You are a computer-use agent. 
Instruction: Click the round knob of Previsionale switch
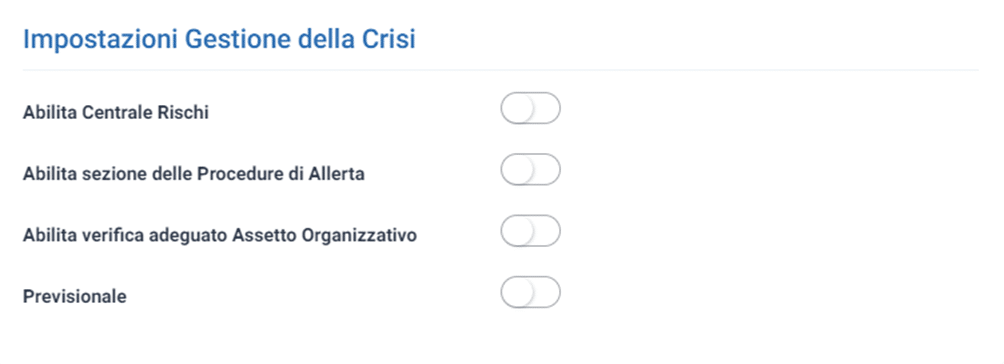pos(517,292)
